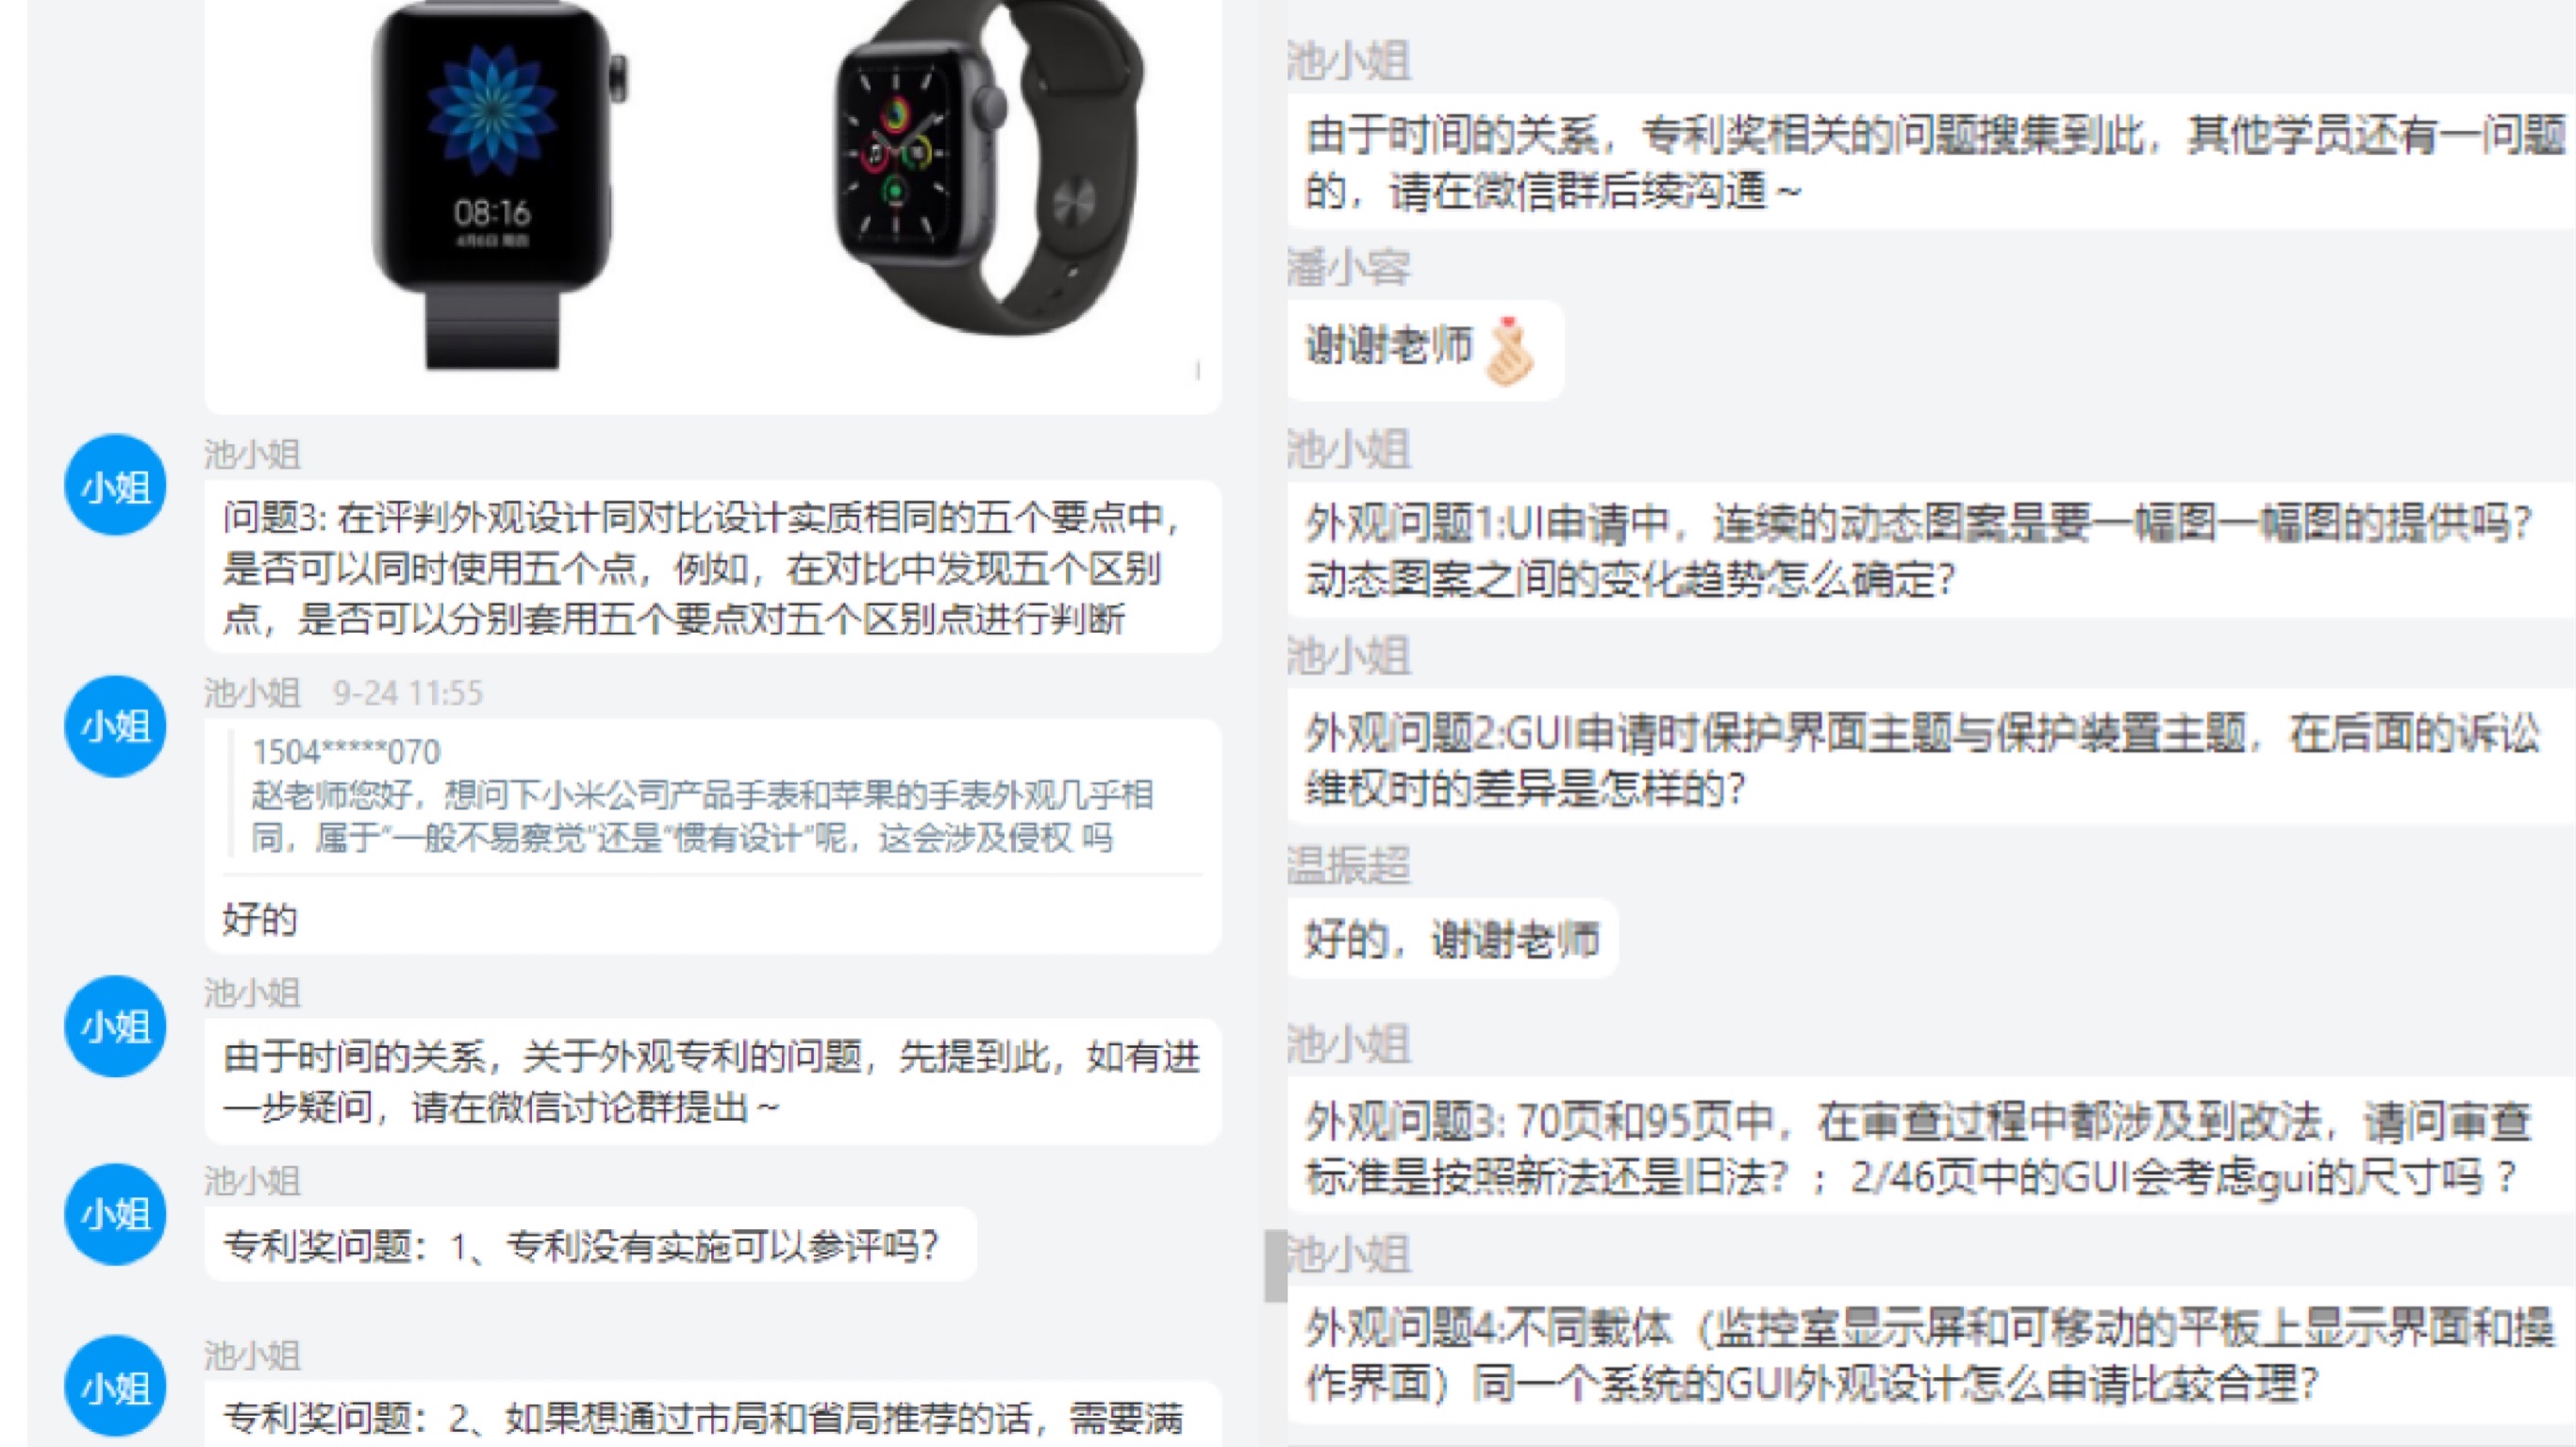Click the 好的，谢谢老师 reply bubble
The image size is (2576, 1447).
1452,939
